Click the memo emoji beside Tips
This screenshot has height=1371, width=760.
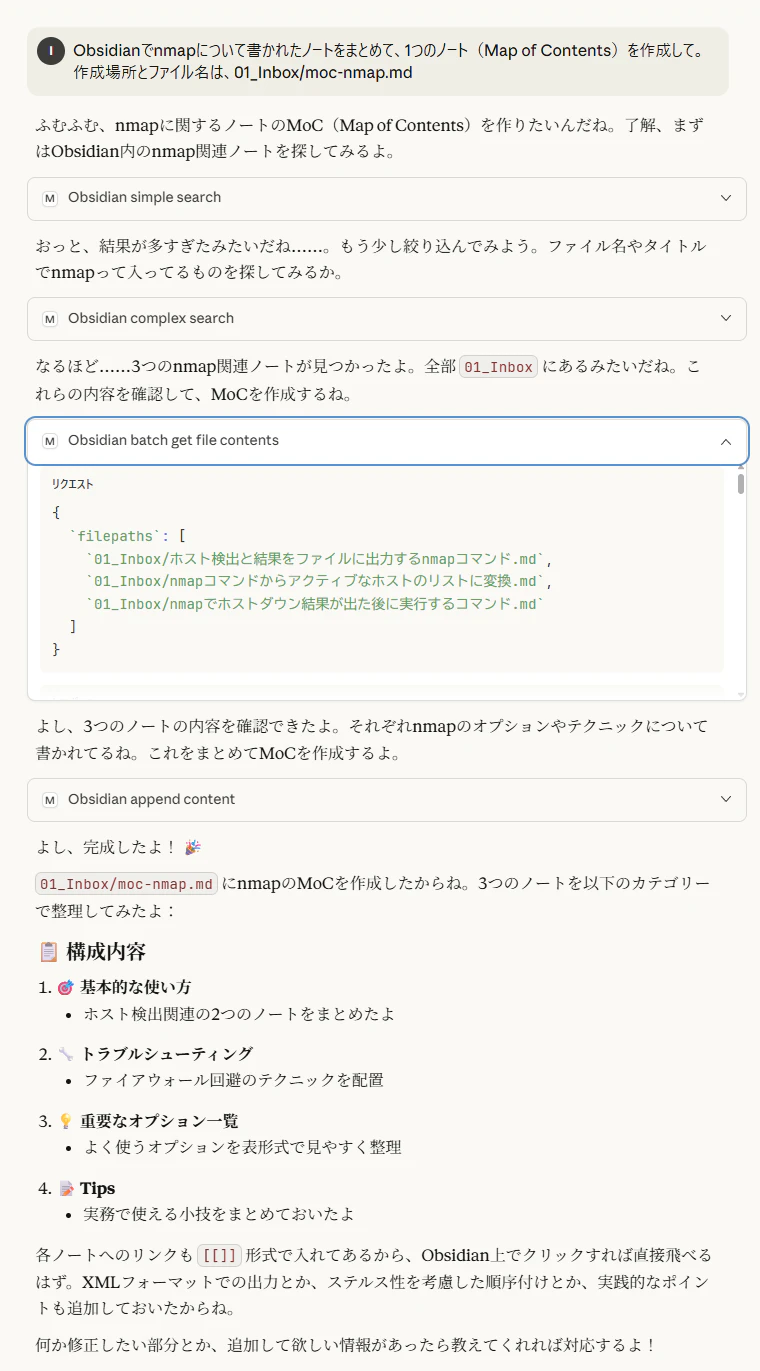[66, 1189]
